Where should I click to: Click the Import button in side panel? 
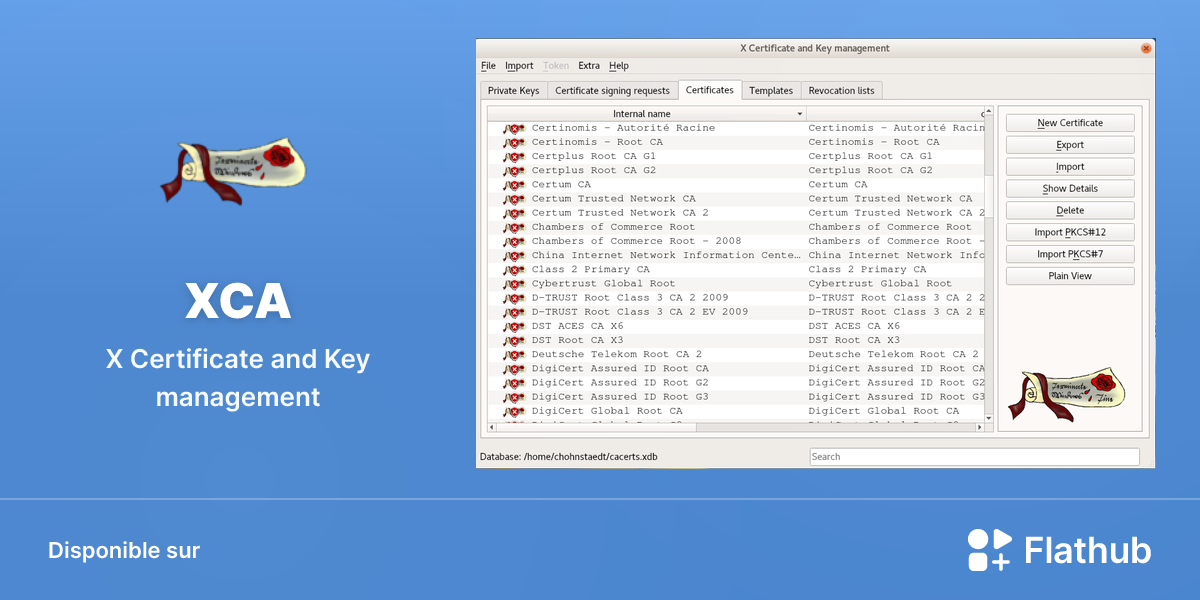pyautogui.click(x=1070, y=167)
